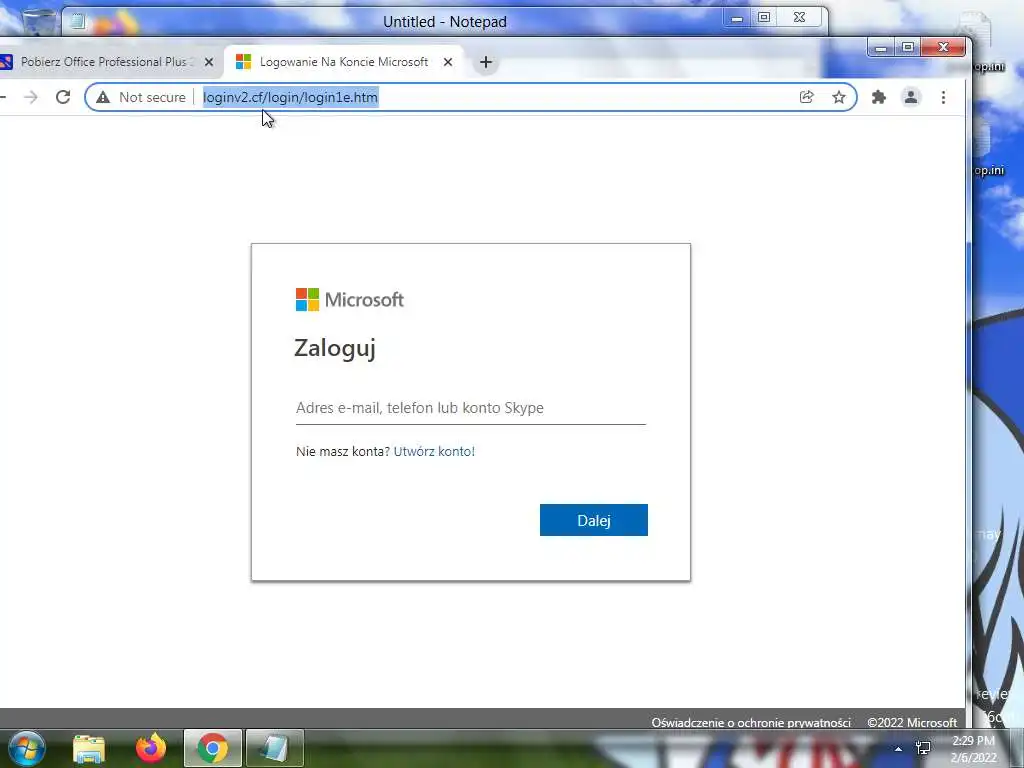Maximize the Chrome window
The width and height of the screenshot is (1024, 768).
[x=908, y=48]
